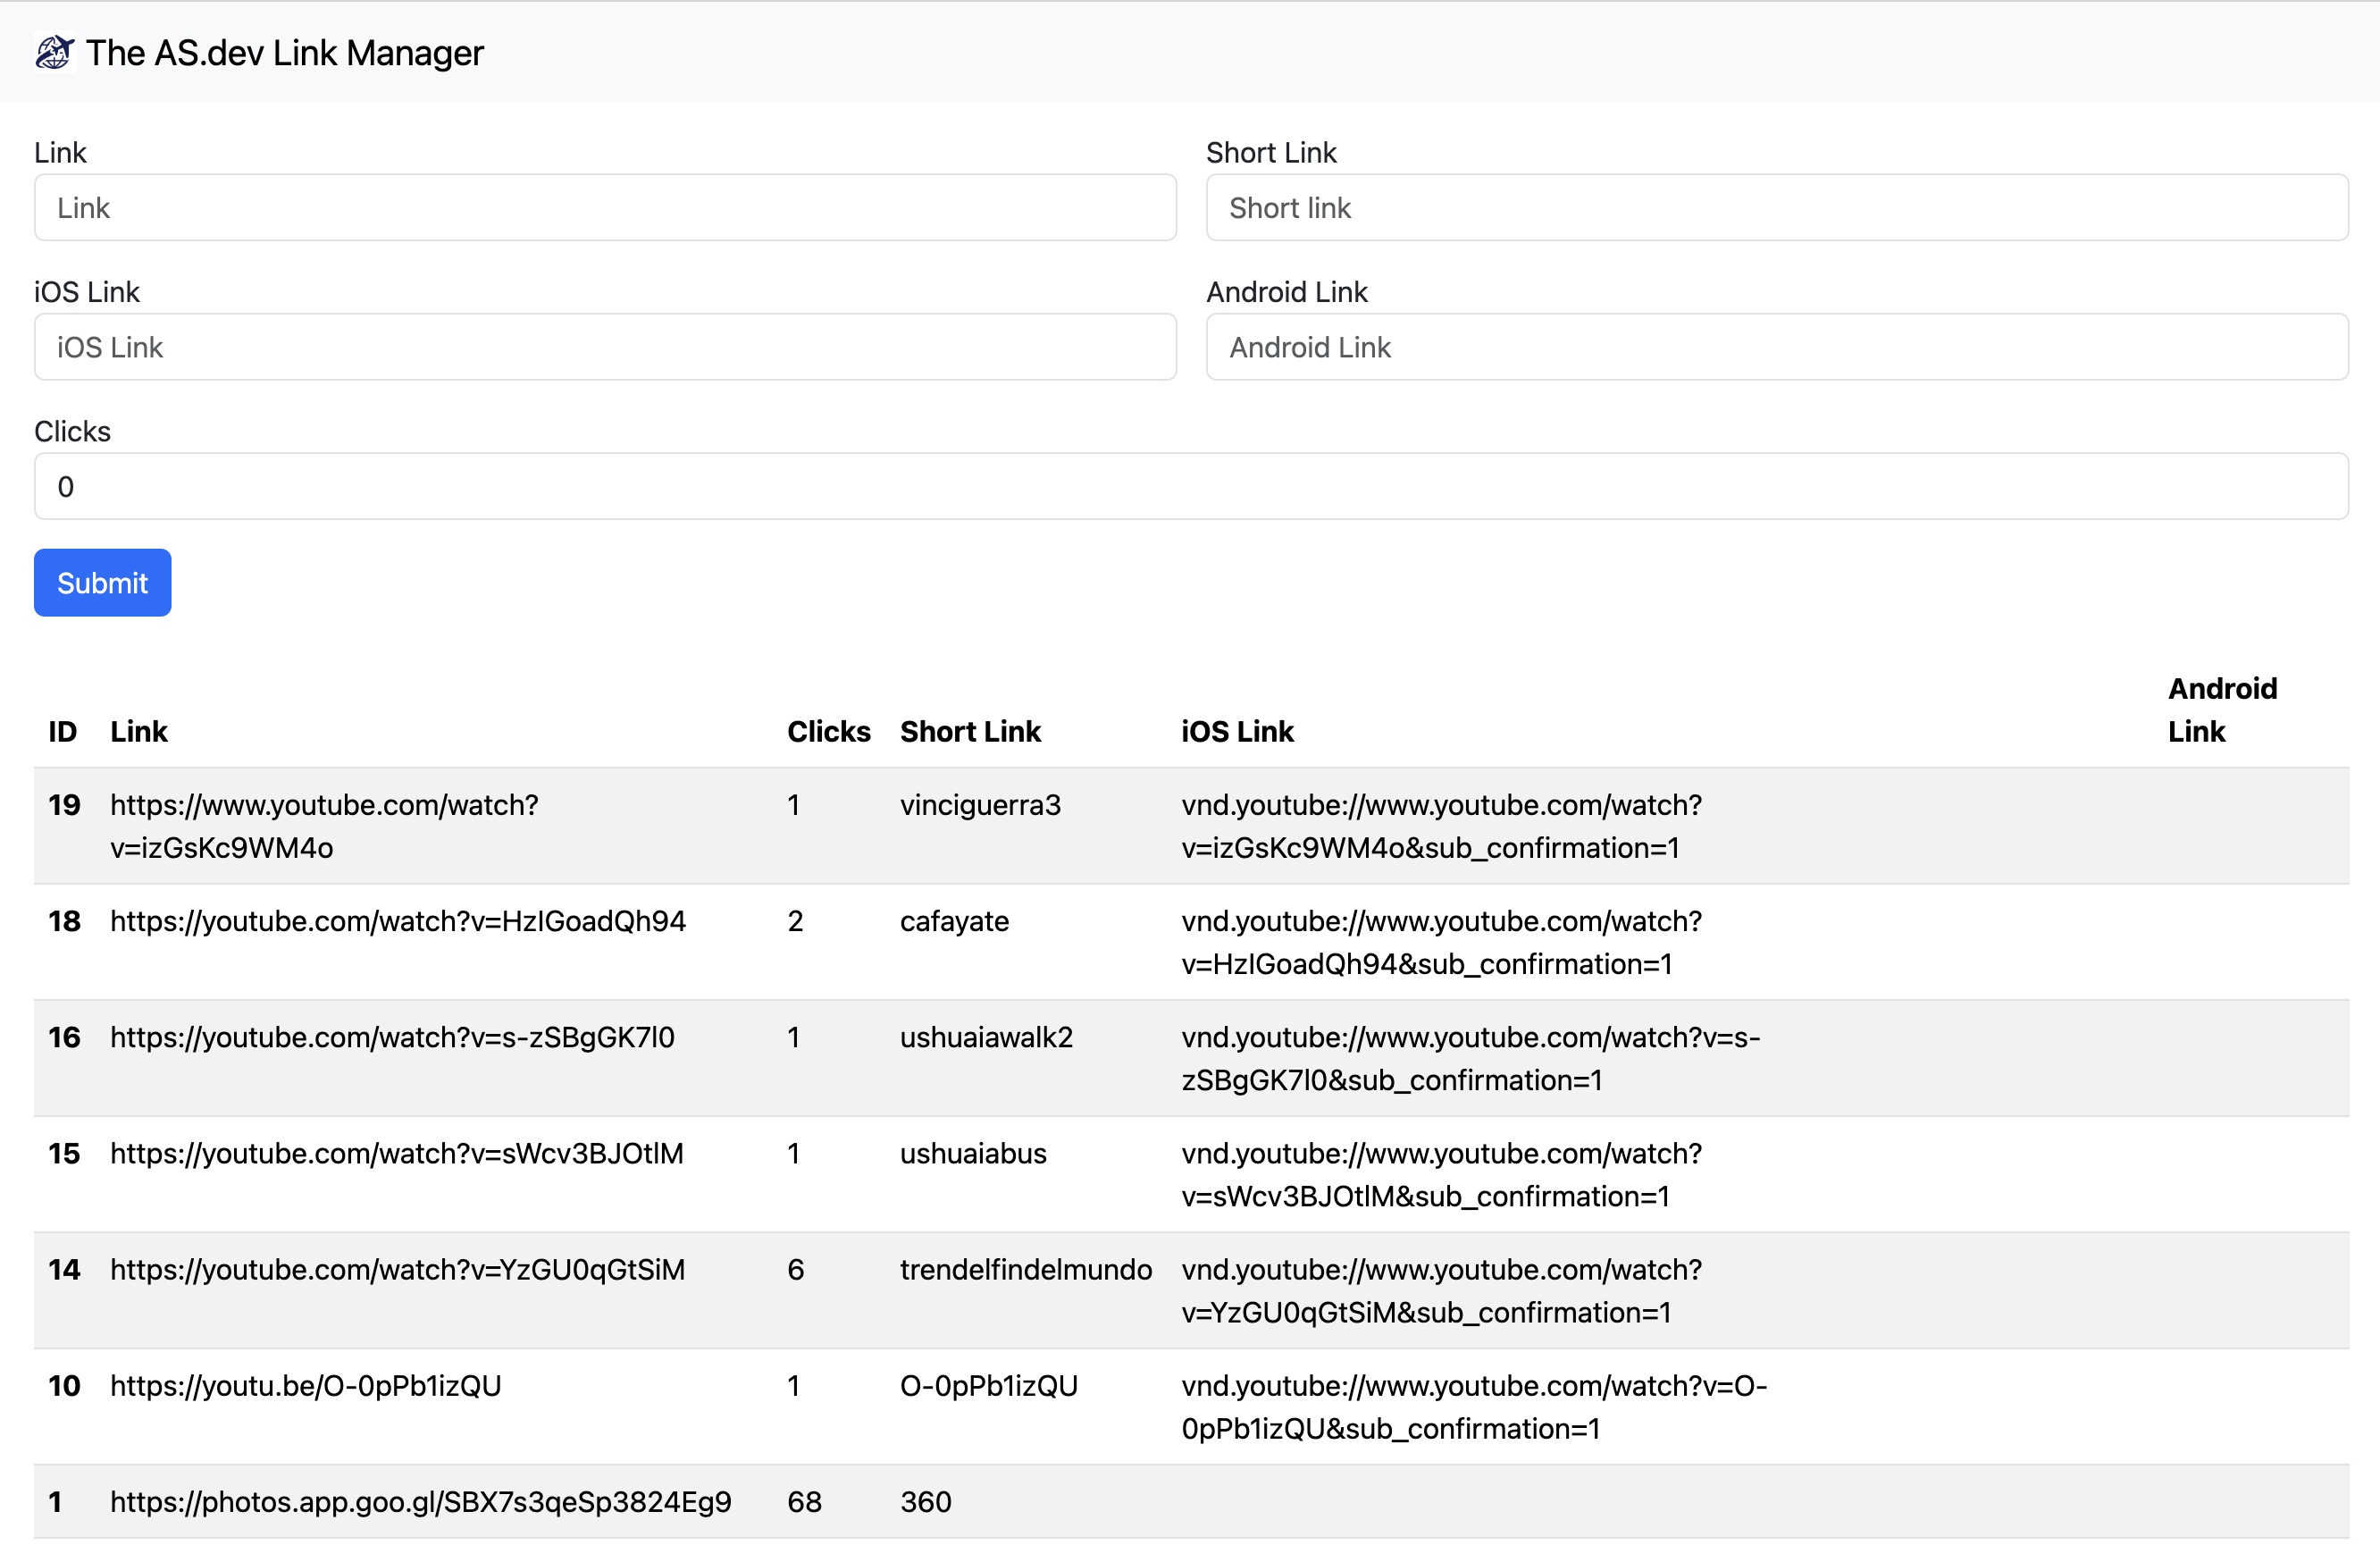Screen dimensions: 2380x1562
Task: Select the Clicks number field
Action: click(x=1190, y=486)
